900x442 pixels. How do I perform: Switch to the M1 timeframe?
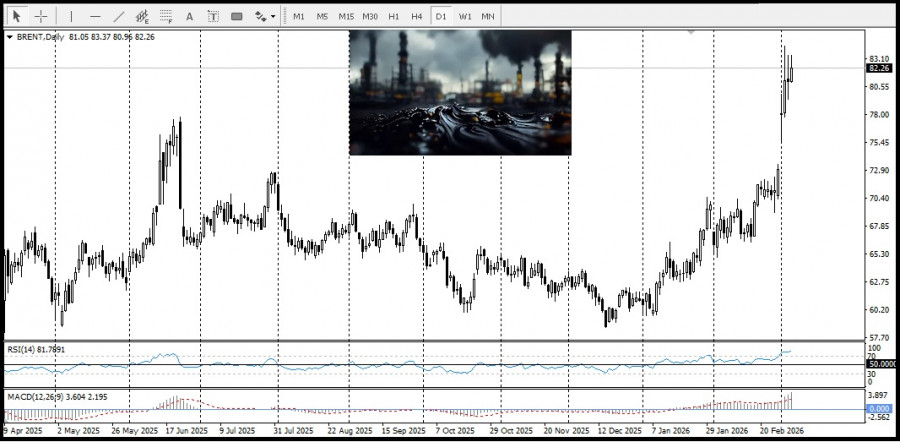298,16
